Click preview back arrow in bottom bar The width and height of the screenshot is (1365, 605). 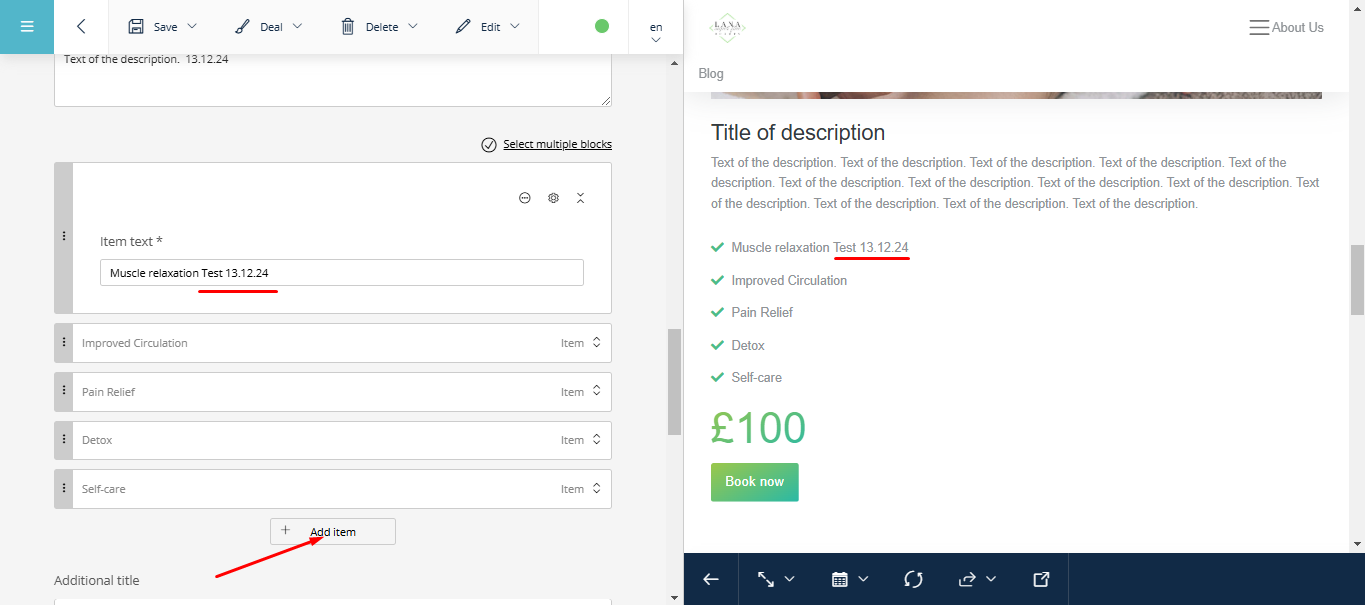(711, 579)
